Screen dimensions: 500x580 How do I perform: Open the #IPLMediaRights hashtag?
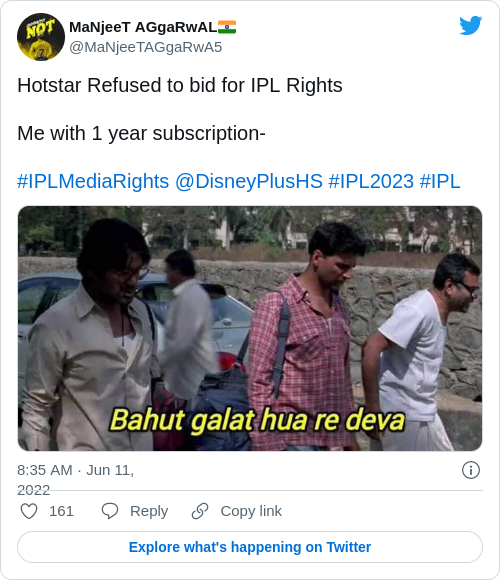(x=93, y=181)
